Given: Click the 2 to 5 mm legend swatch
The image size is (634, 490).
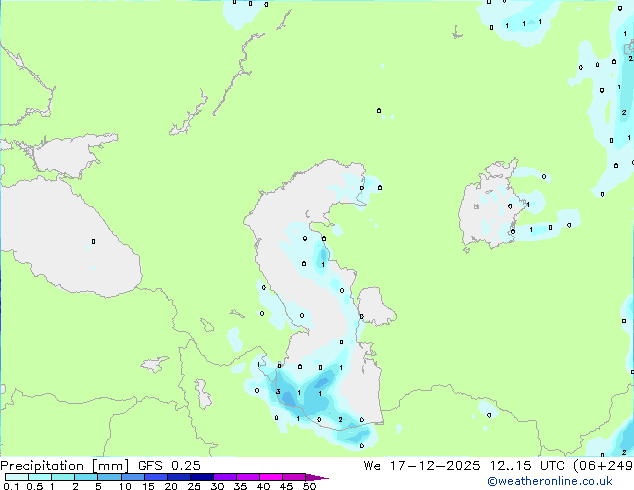Looking at the screenshot, I should tap(86, 477).
